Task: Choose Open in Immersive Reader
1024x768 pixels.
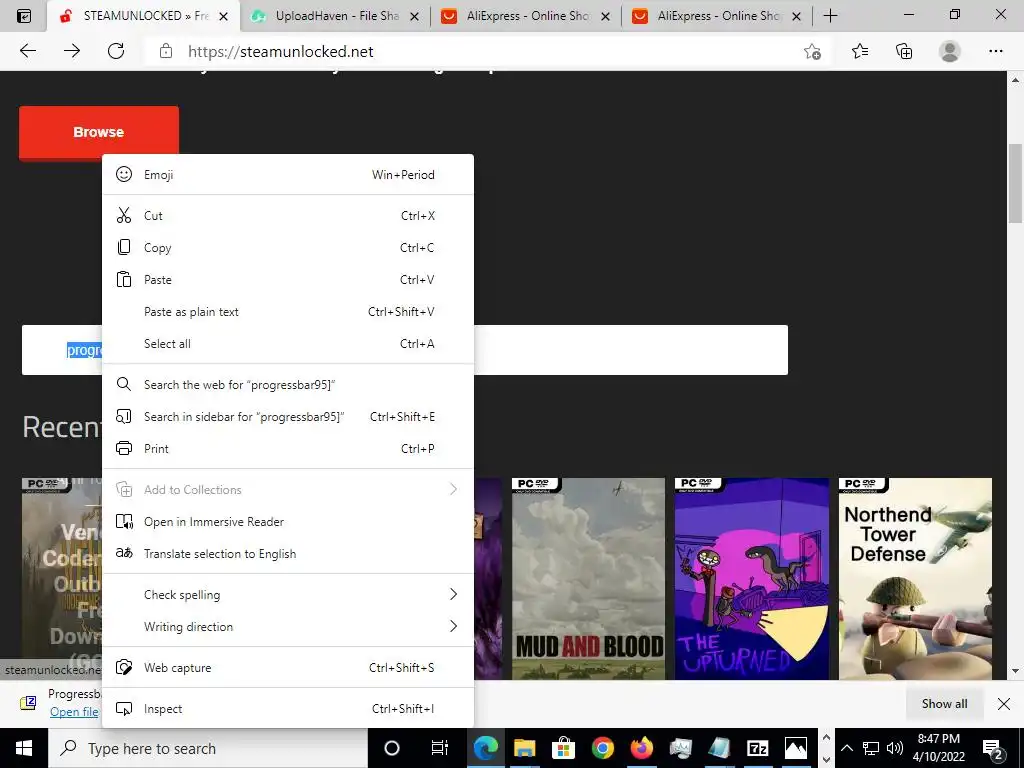Action: click(x=288, y=522)
